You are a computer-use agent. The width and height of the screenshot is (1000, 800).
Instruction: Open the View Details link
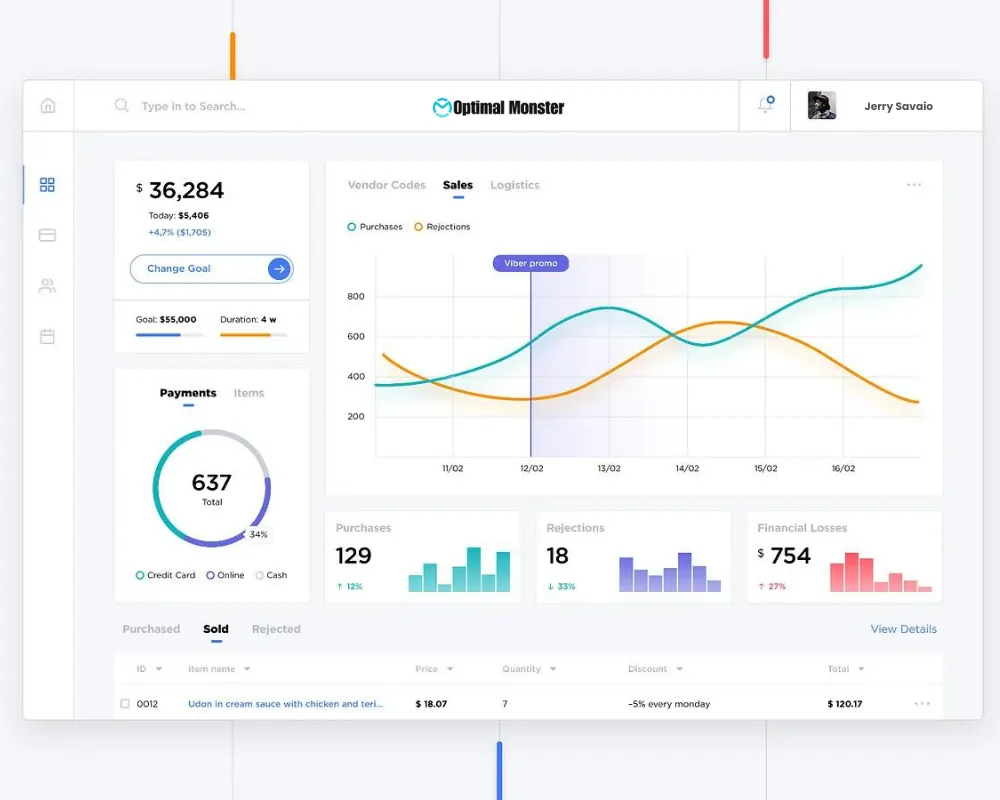tap(903, 629)
